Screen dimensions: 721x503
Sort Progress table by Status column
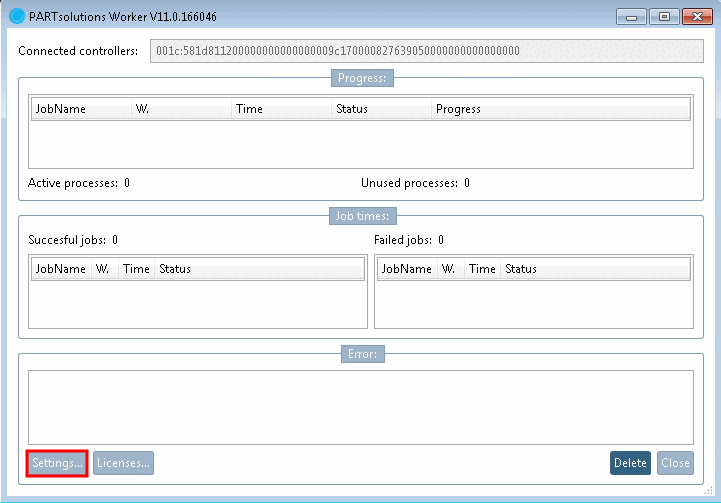tap(382, 109)
